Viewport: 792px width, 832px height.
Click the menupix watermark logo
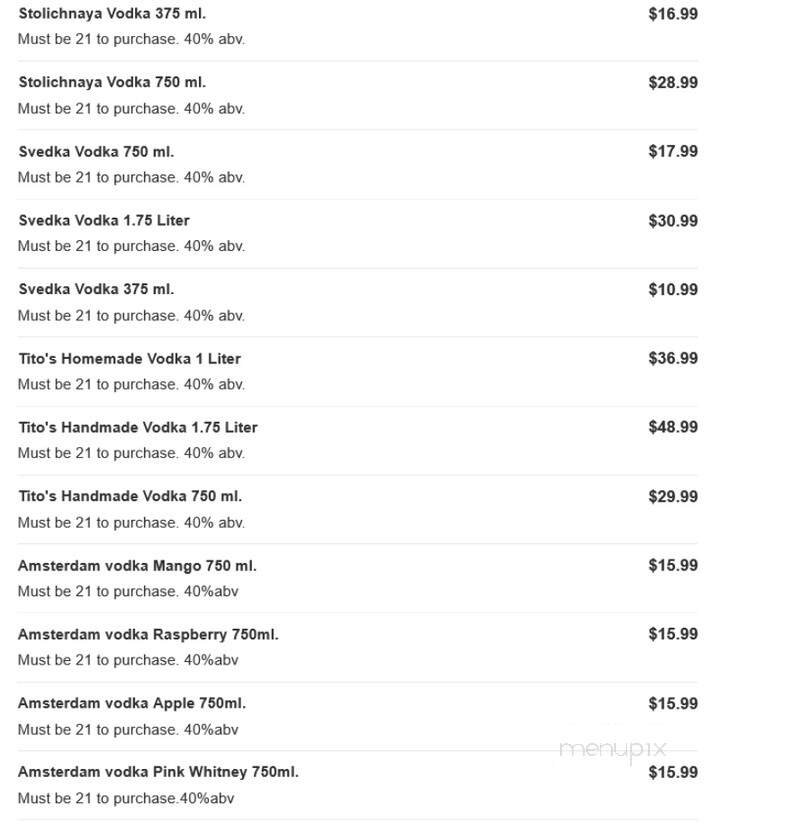(612, 749)
